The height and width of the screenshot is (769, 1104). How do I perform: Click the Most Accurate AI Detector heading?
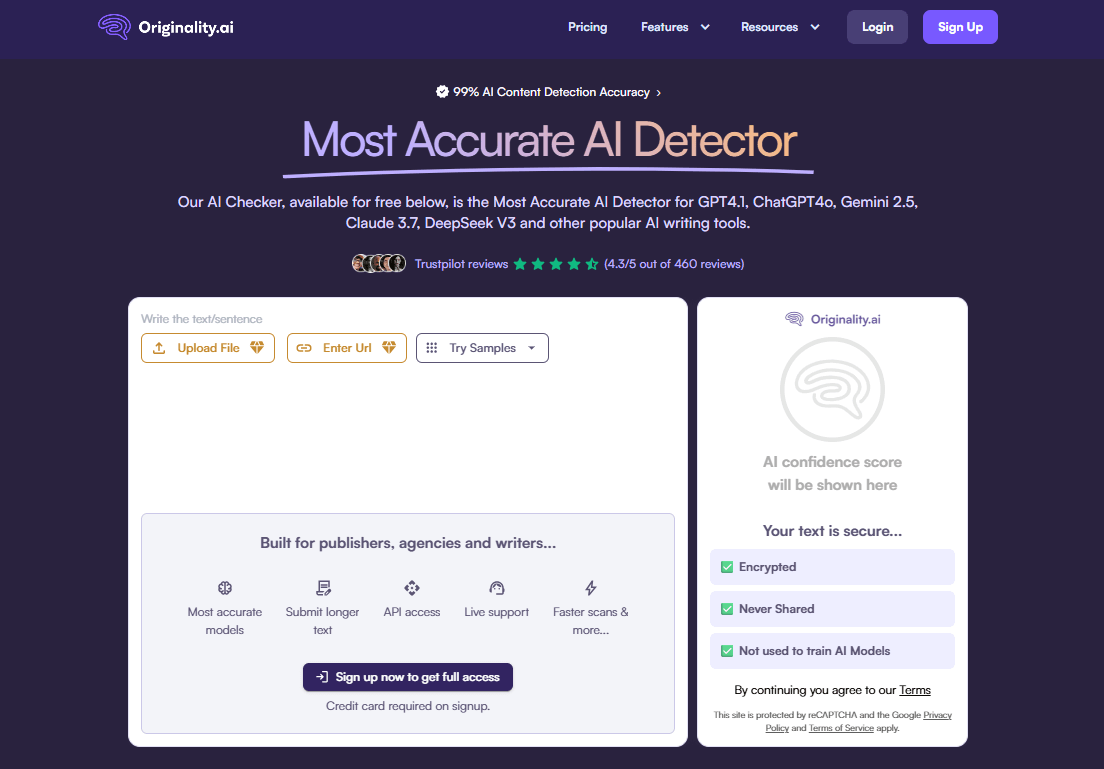click(549, 139)
